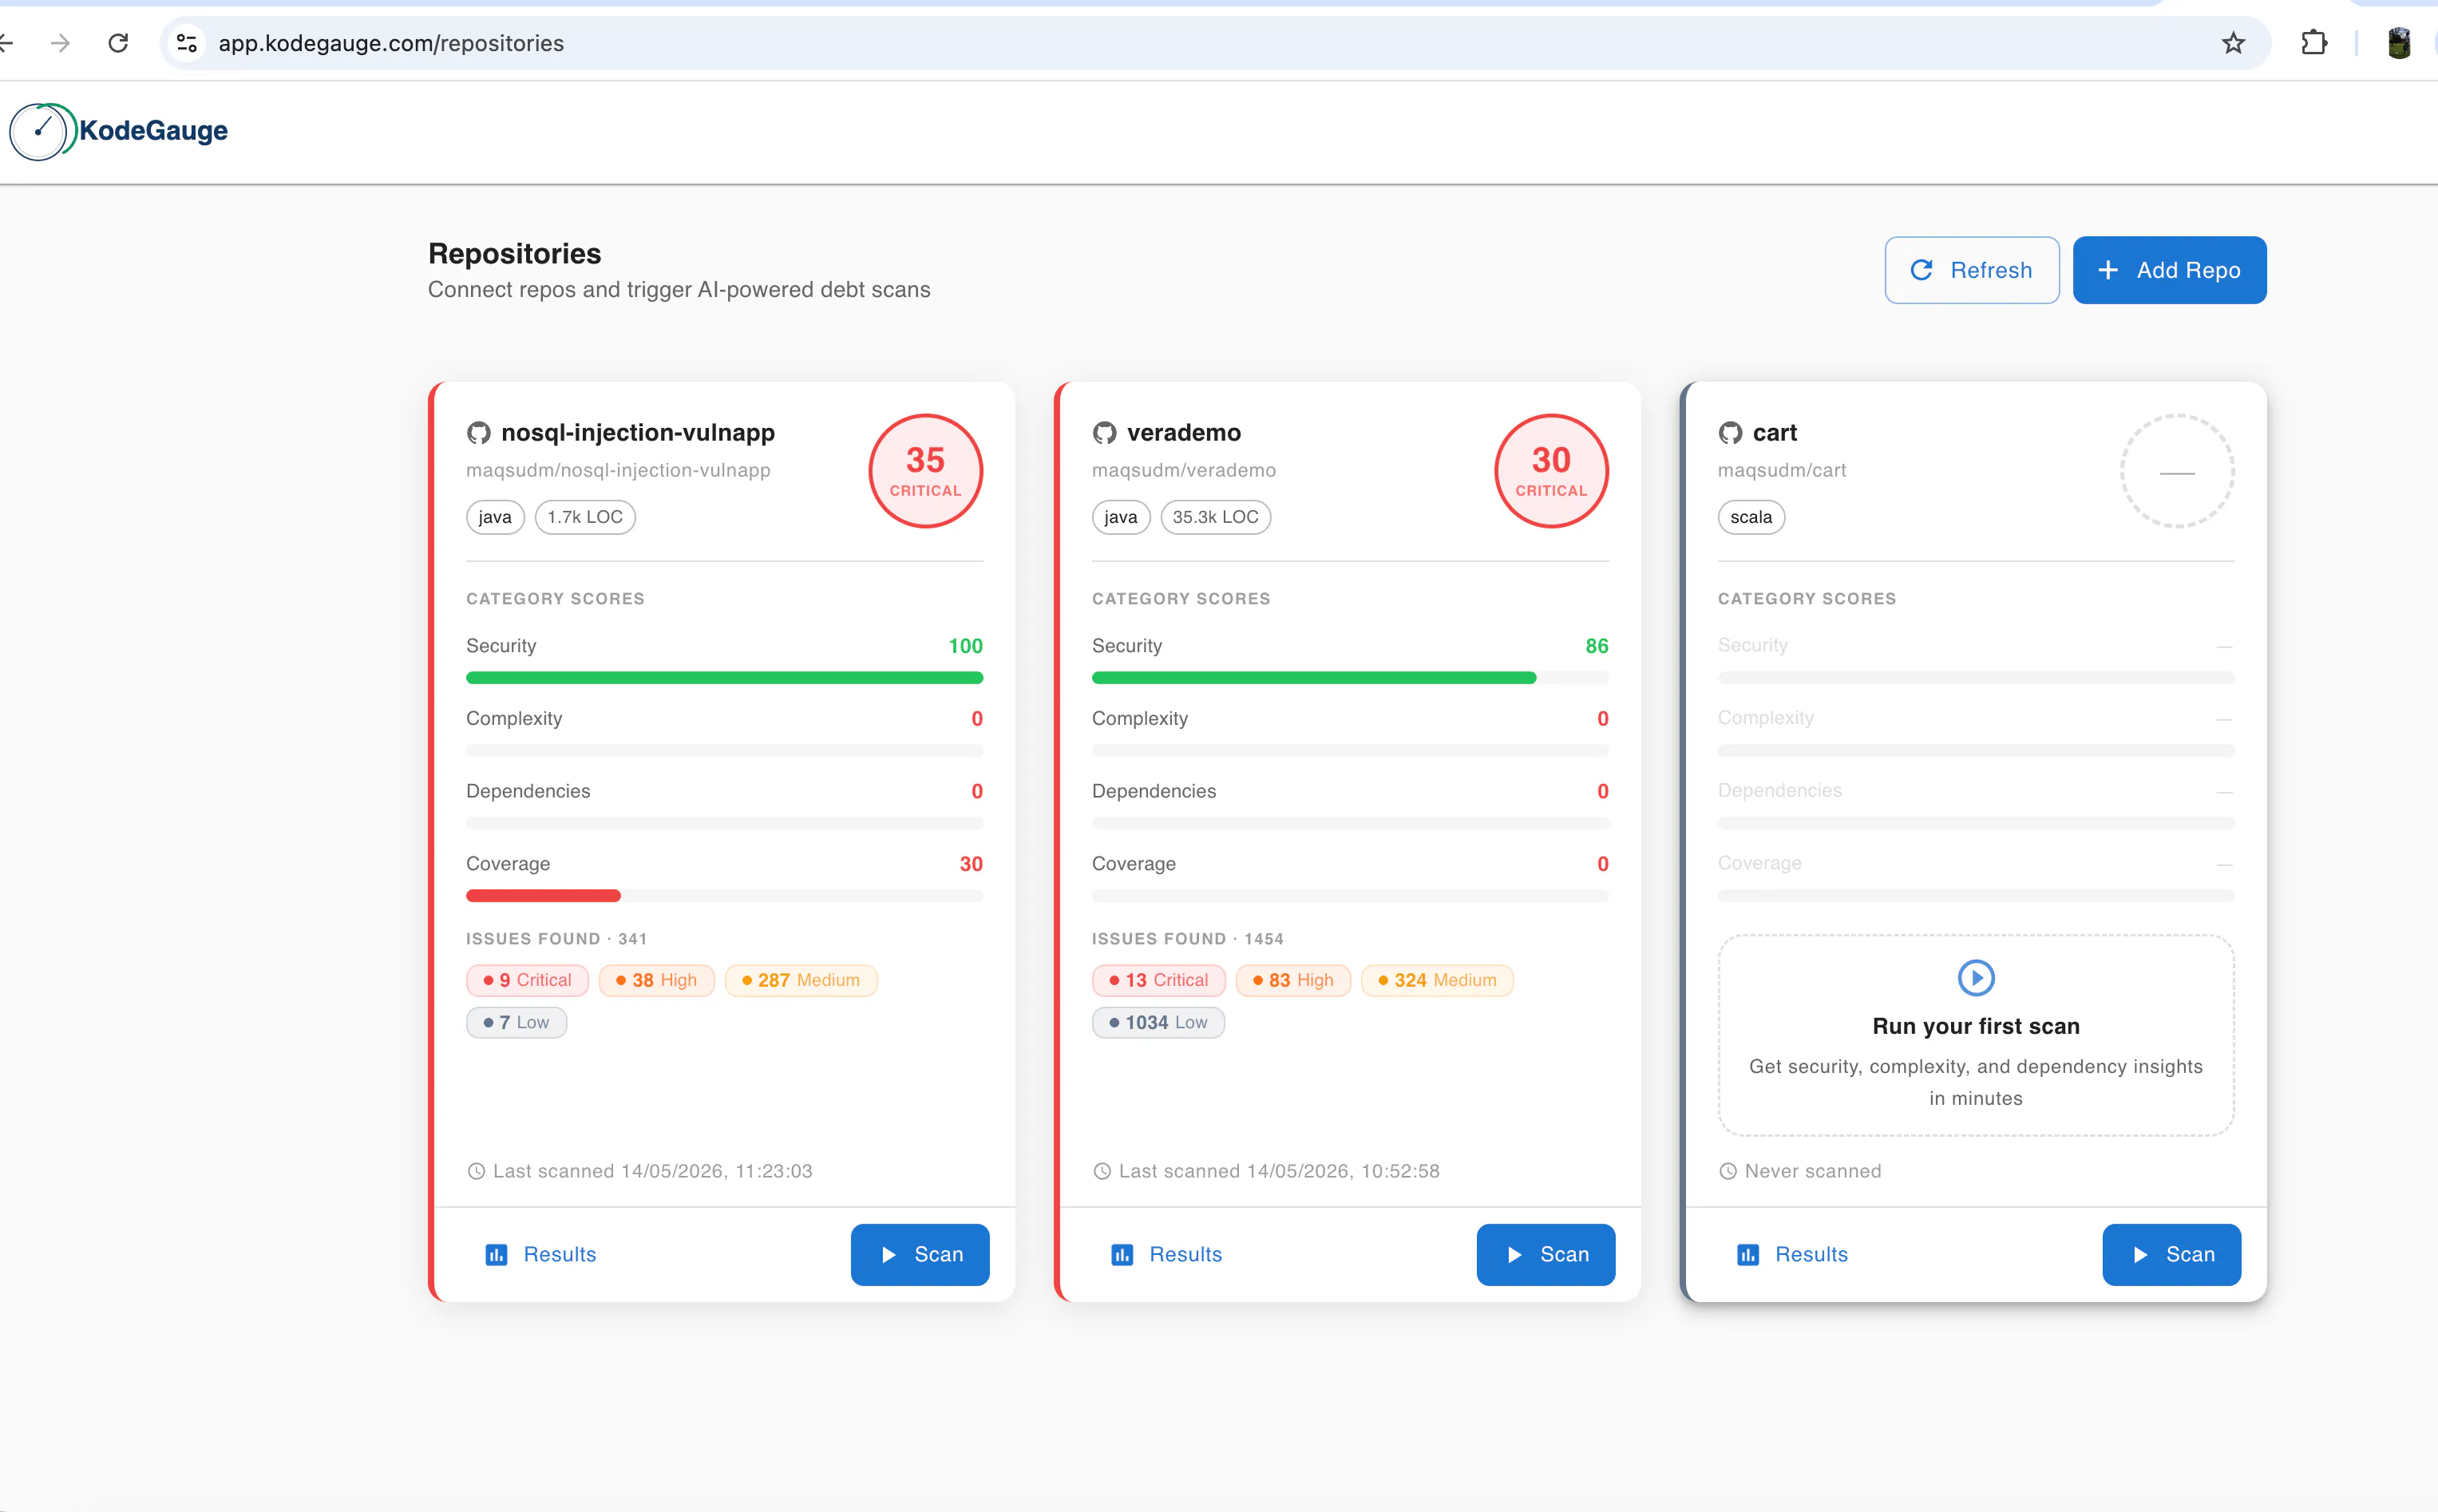Click the 1.7k LOC tag
Viewport: 2438px width, 1512px height.
(x=585, y=517)
